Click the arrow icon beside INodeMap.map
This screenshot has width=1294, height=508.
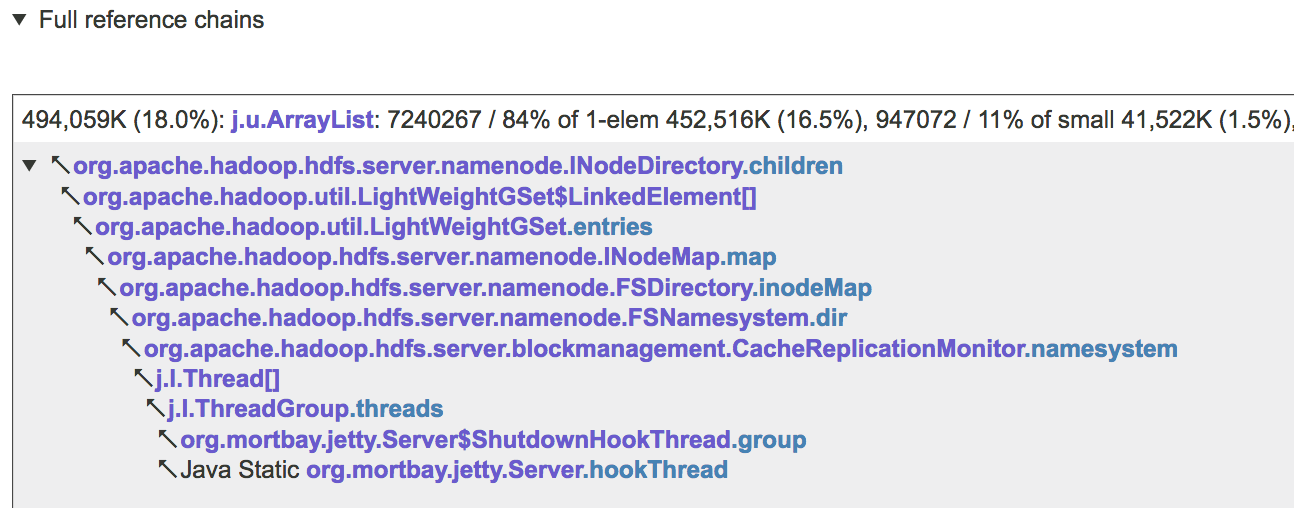click(95, 257)
